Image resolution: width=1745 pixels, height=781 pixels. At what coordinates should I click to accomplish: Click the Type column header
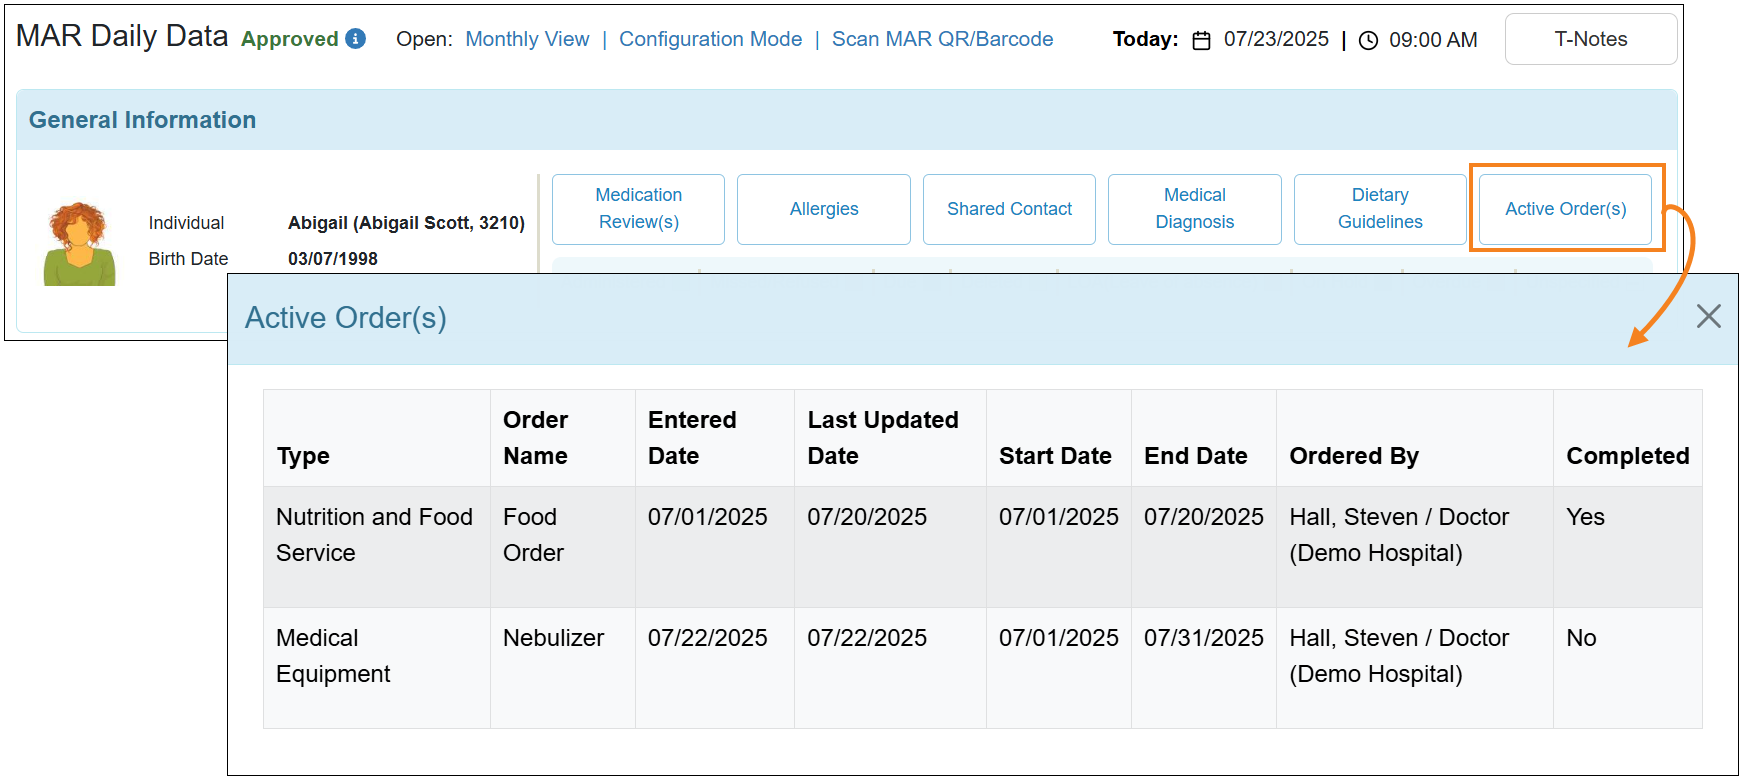303,456
